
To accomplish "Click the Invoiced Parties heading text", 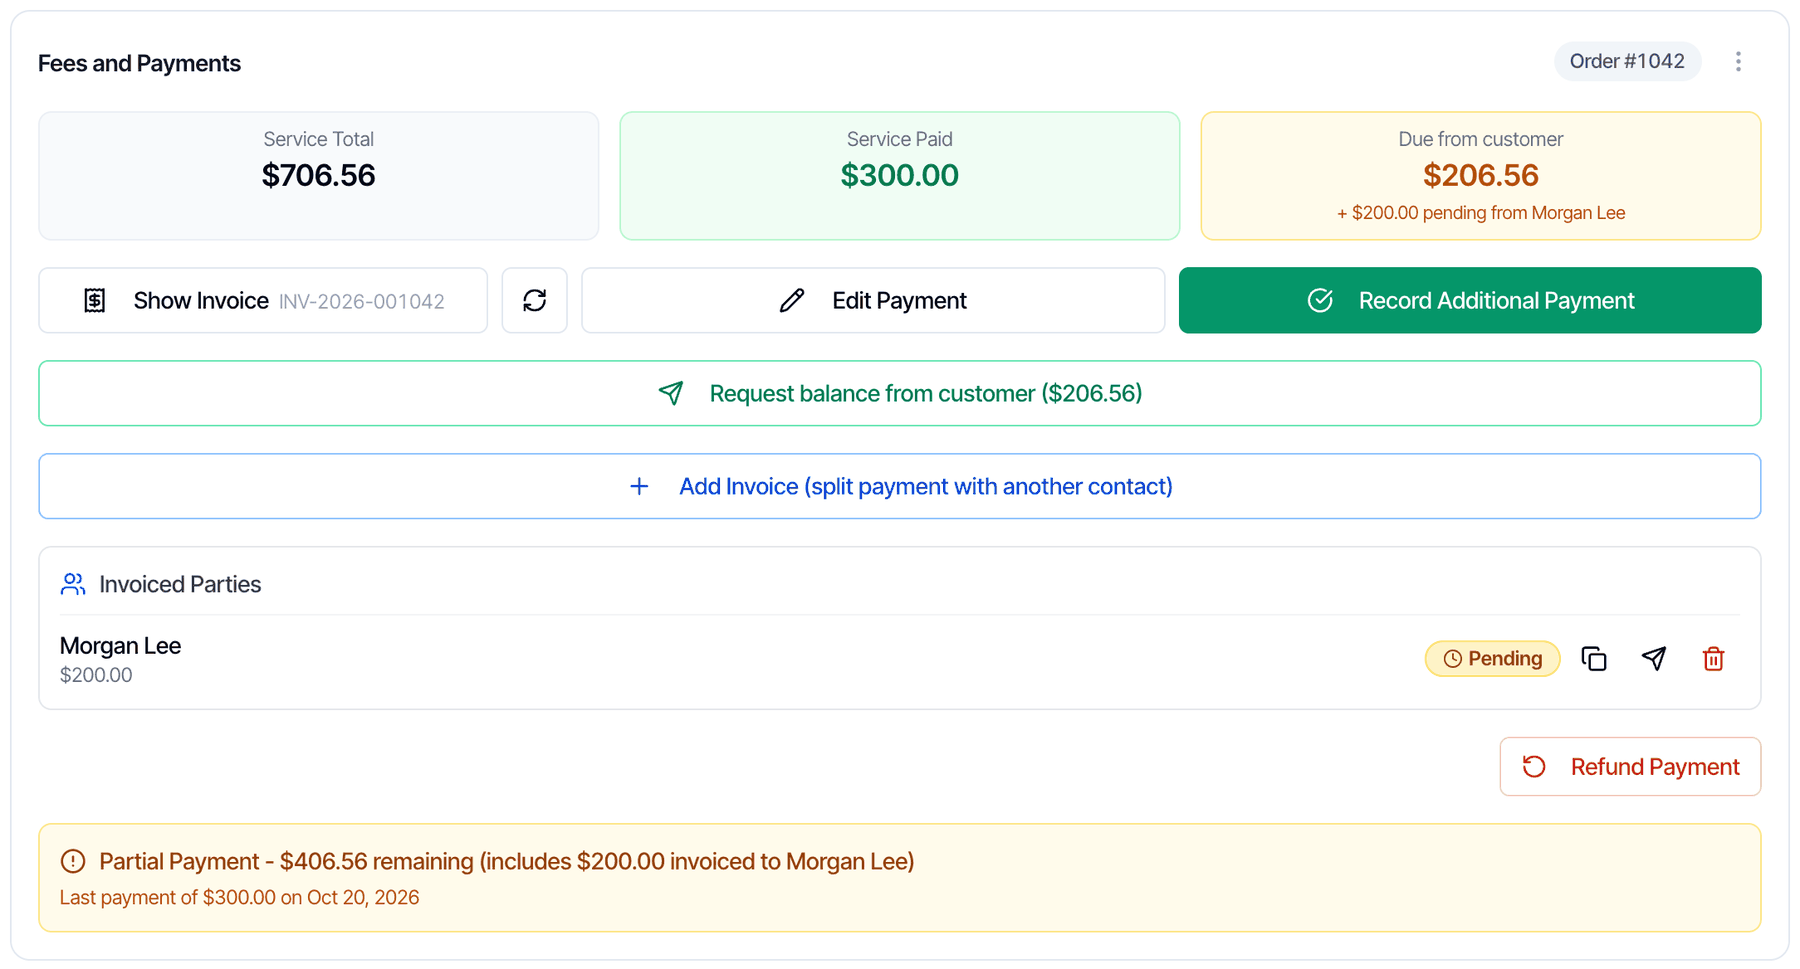I will tap(180, 584).
